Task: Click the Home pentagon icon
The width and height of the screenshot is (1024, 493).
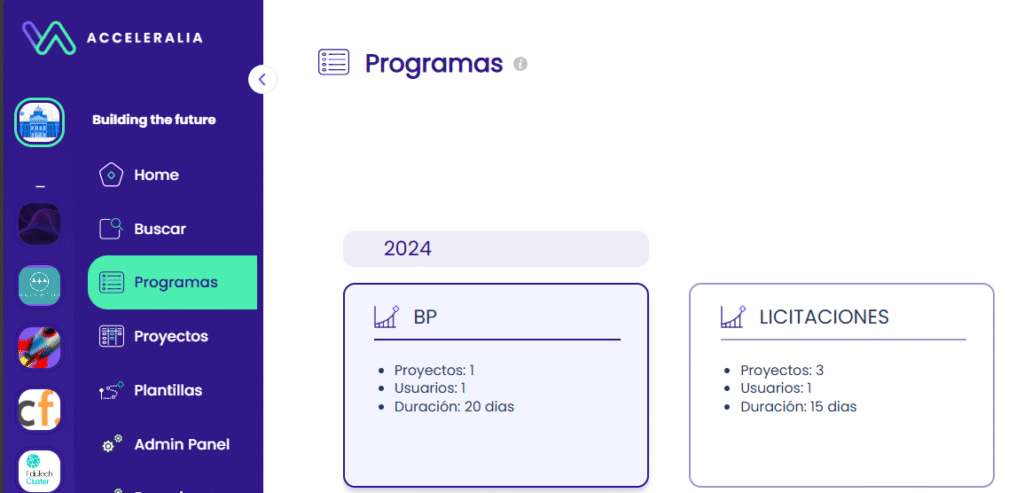Action: tap(111, 175)
